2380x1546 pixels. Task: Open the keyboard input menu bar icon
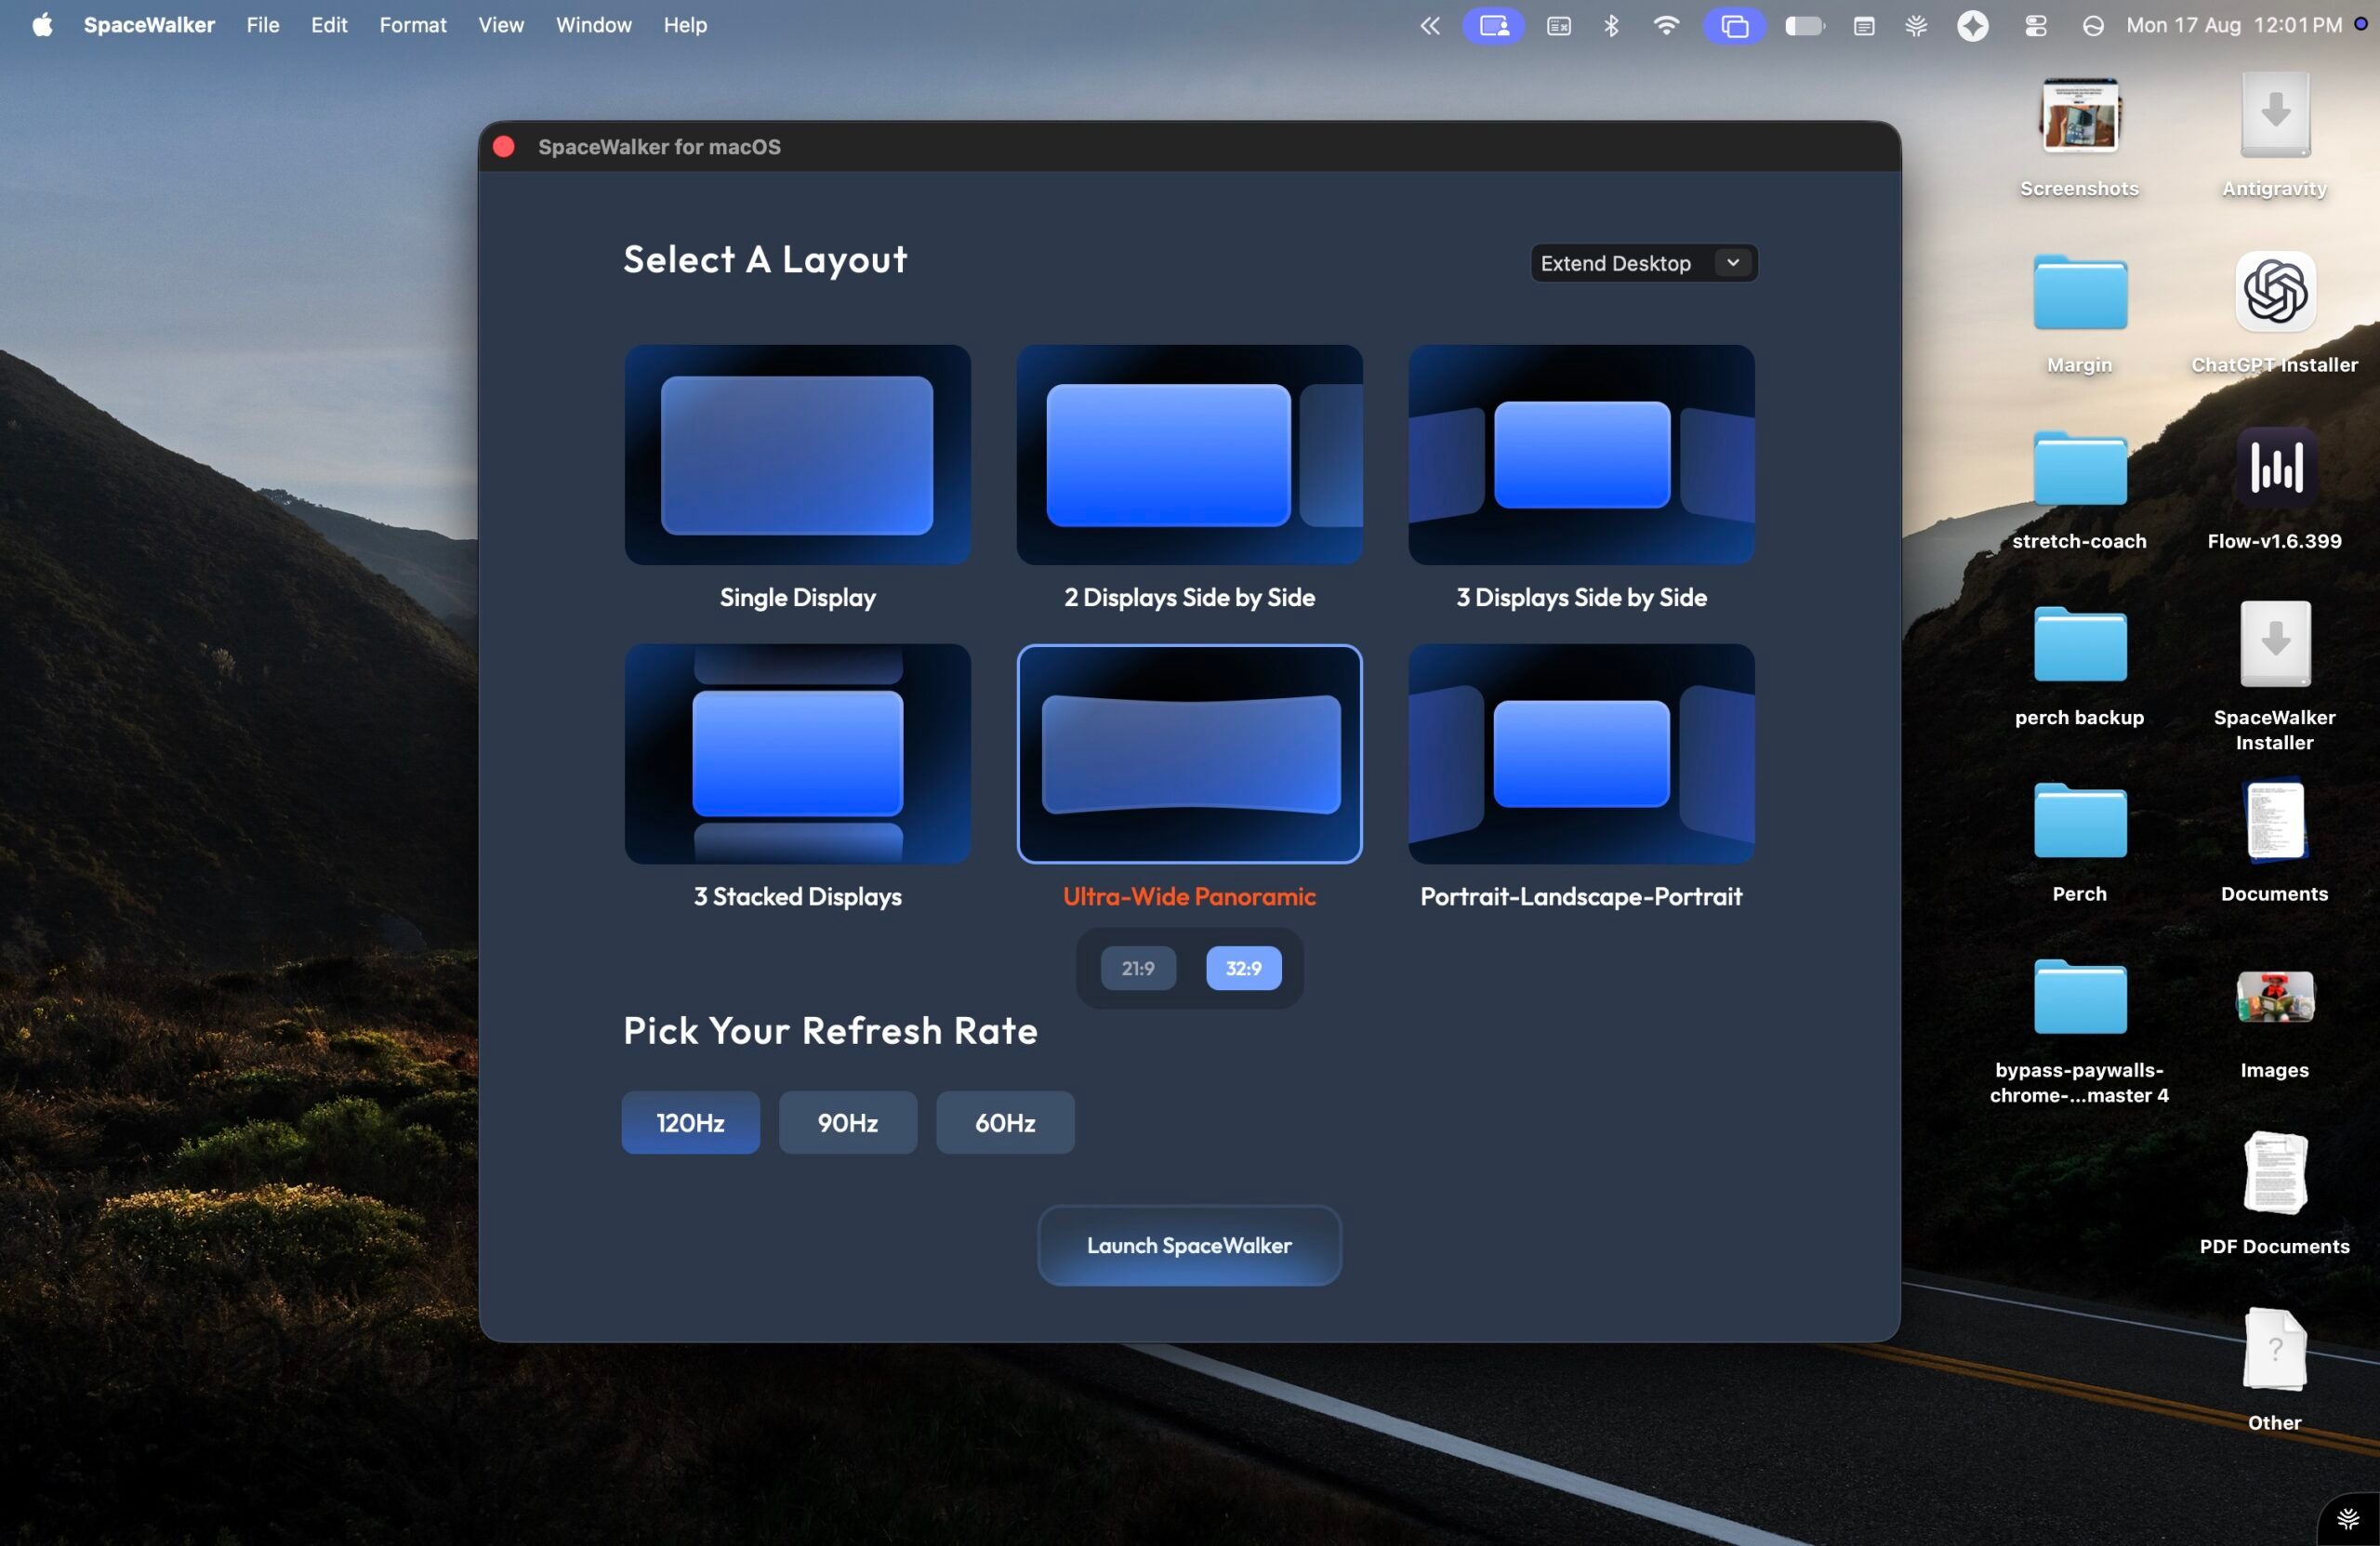coord(1559,26)
